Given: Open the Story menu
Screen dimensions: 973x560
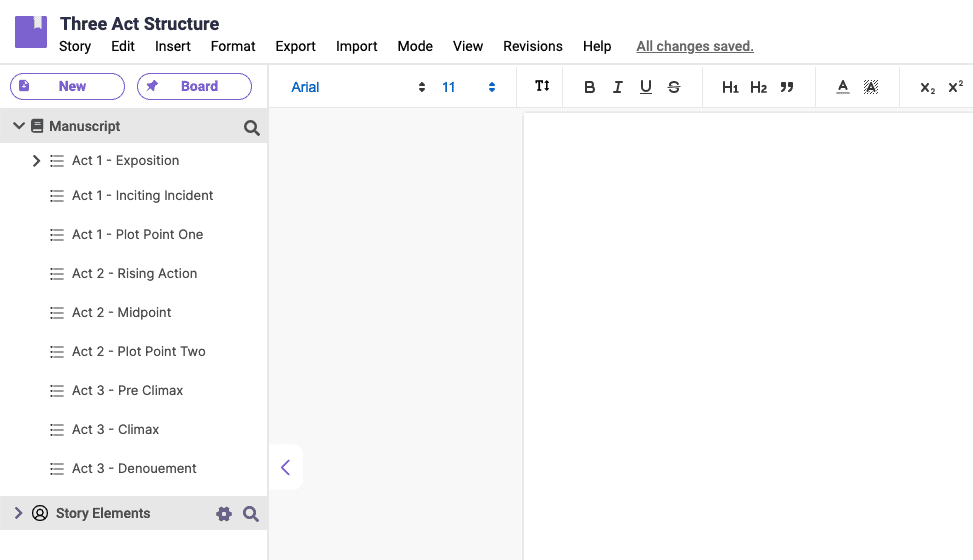Looking at the screenshot, I should click(74, 47).
